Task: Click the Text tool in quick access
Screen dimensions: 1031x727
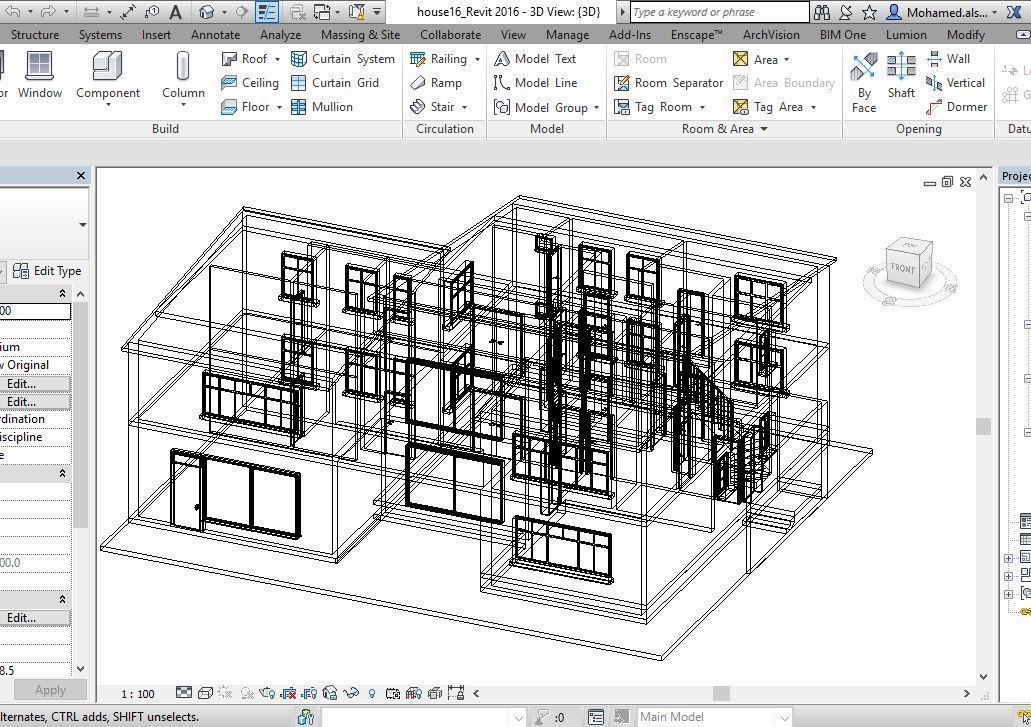Action: pyautogui.click(x=175, y=11)
